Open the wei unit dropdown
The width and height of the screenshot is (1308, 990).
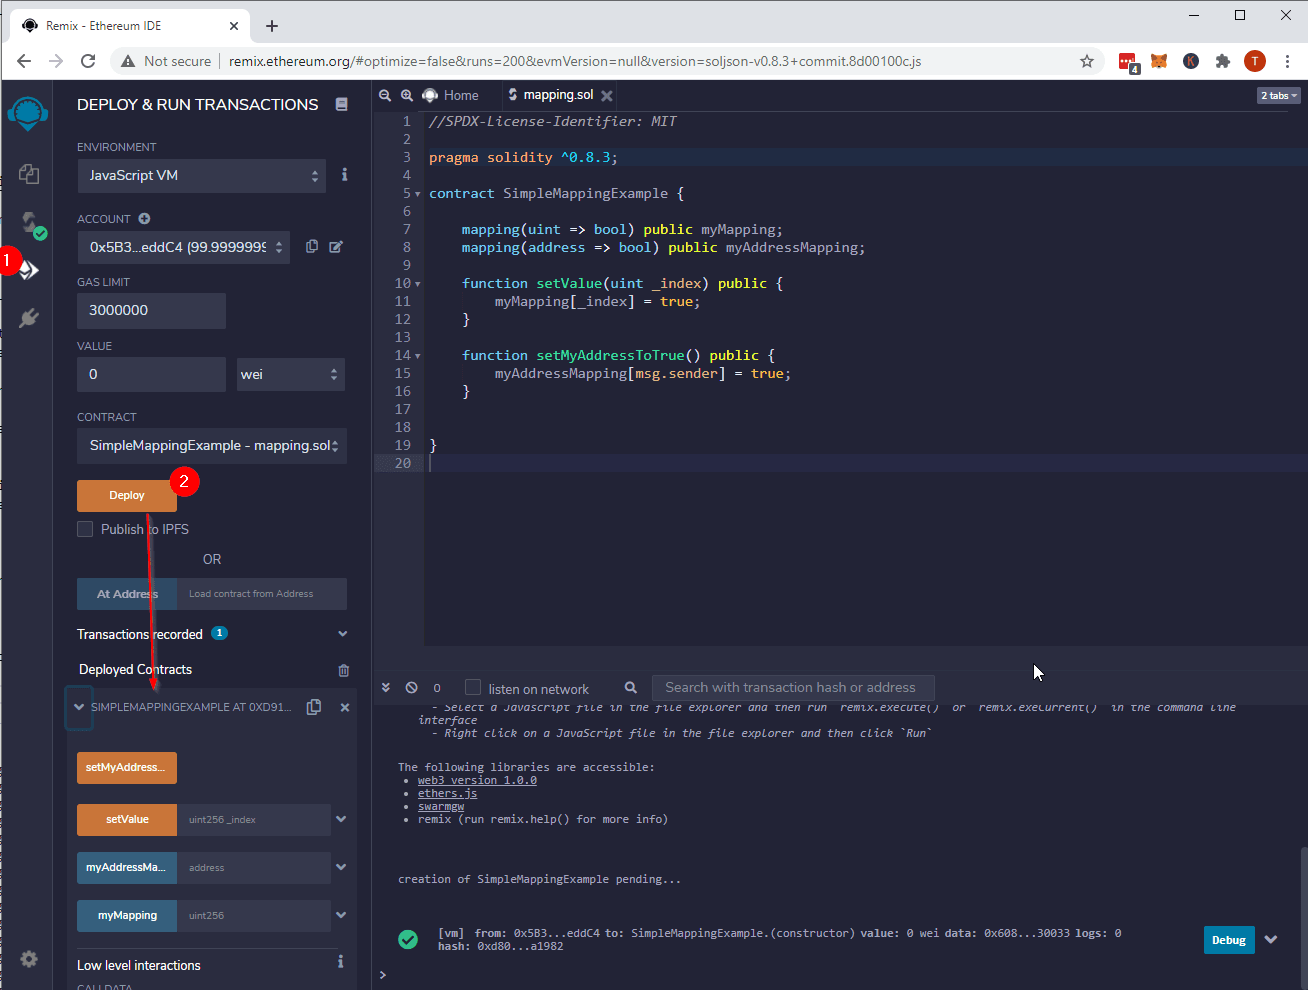click(x=291, y=374)
